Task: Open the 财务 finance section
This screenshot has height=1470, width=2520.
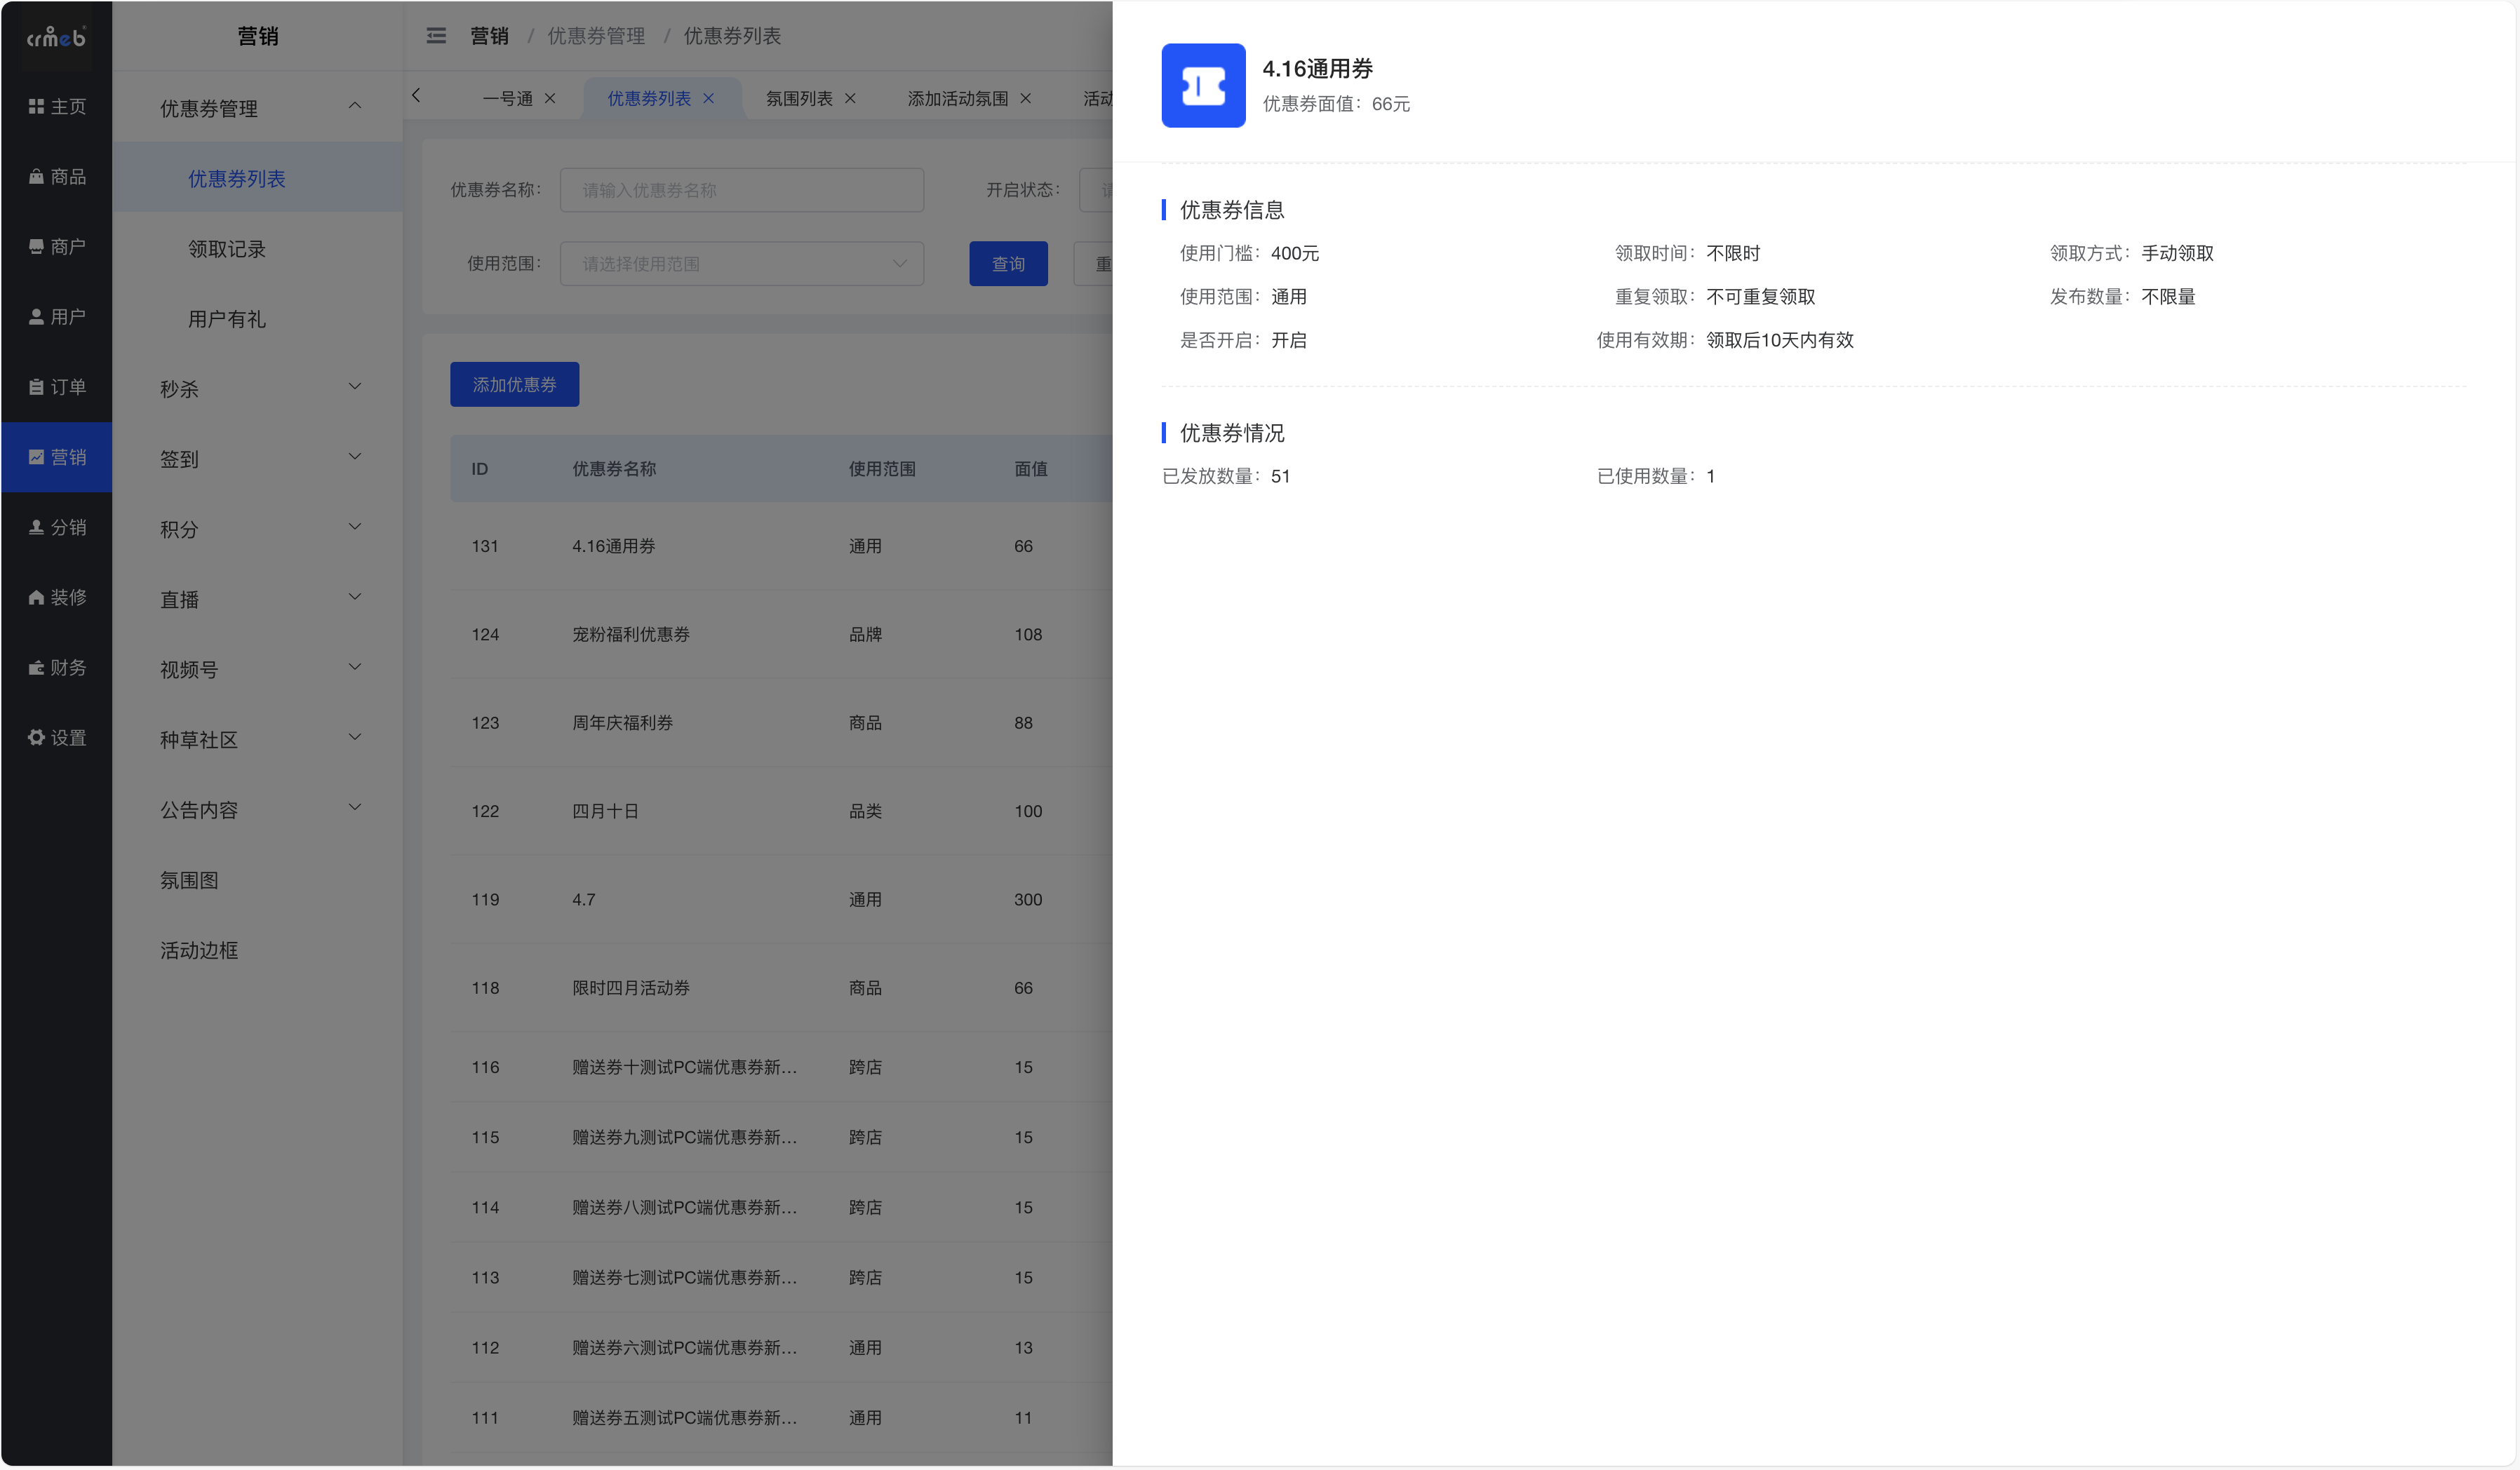Action: (x=57, y=667)
